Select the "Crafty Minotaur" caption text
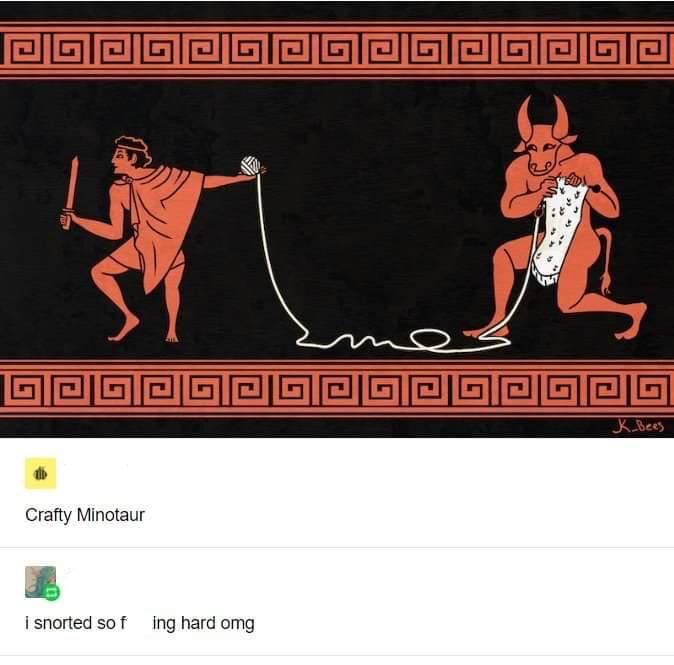Screen dimensions: 674x665 (x=85, y=515)
